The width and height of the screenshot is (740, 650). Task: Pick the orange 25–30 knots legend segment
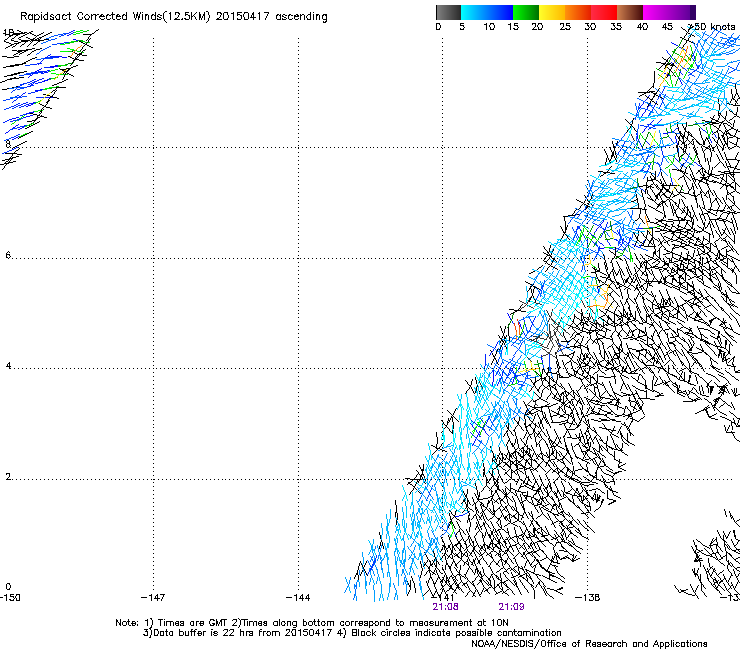point(578,12)
